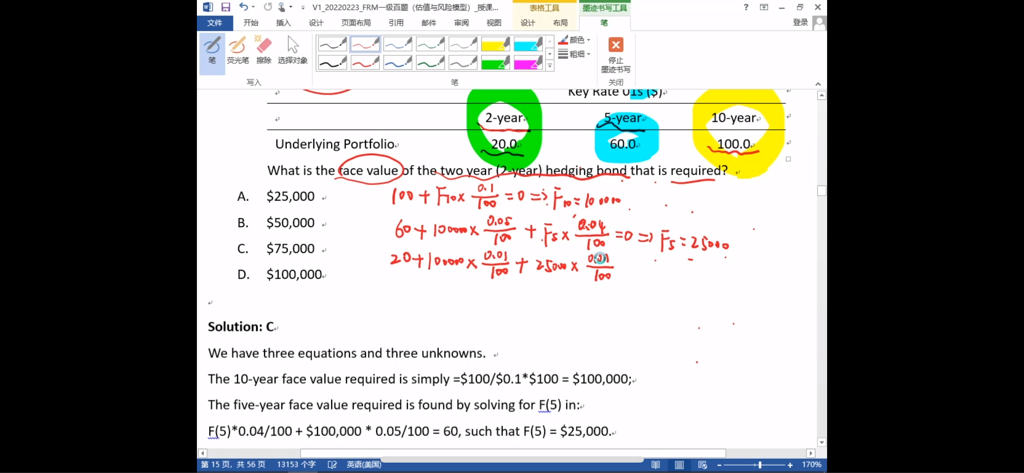Open the pen Color (颜色) dropdown

pos(574,40)
